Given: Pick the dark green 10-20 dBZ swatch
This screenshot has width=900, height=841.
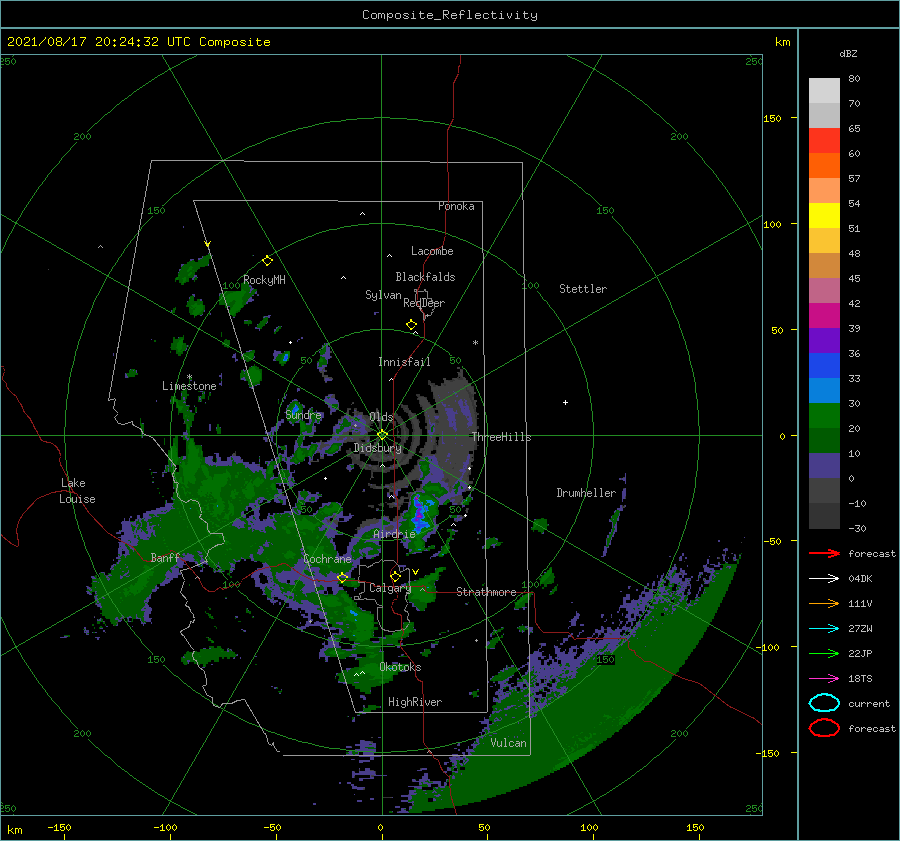Looking at the screenshot, I should tap(824, 441).
